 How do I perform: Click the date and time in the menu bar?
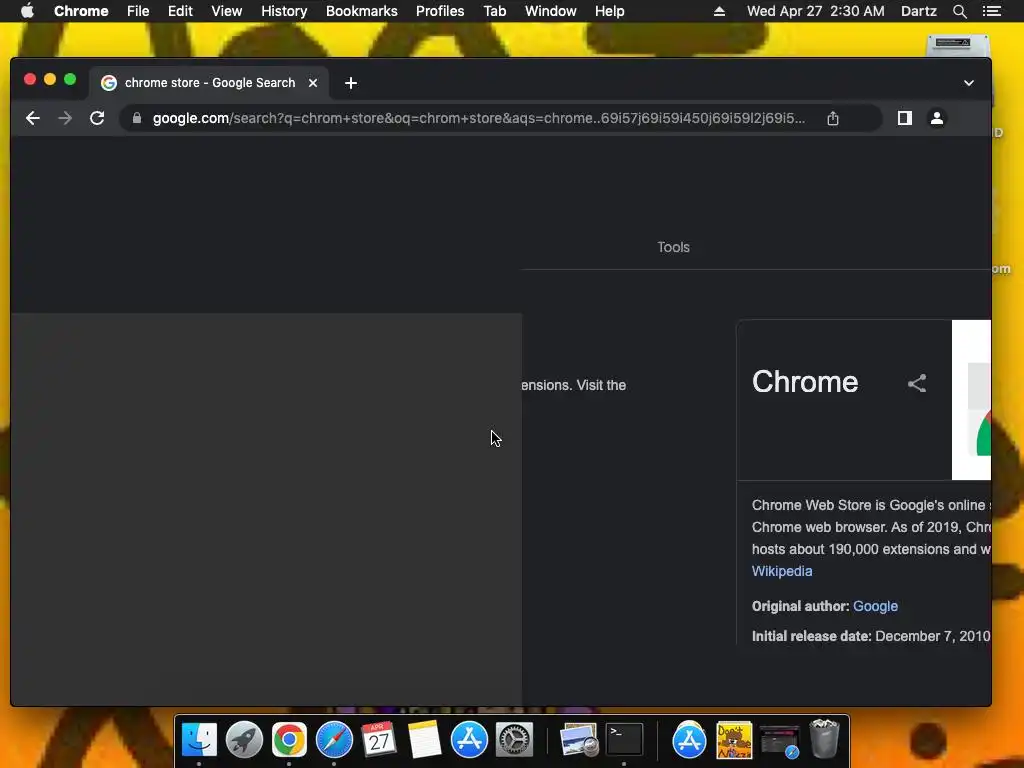(816, 11)
